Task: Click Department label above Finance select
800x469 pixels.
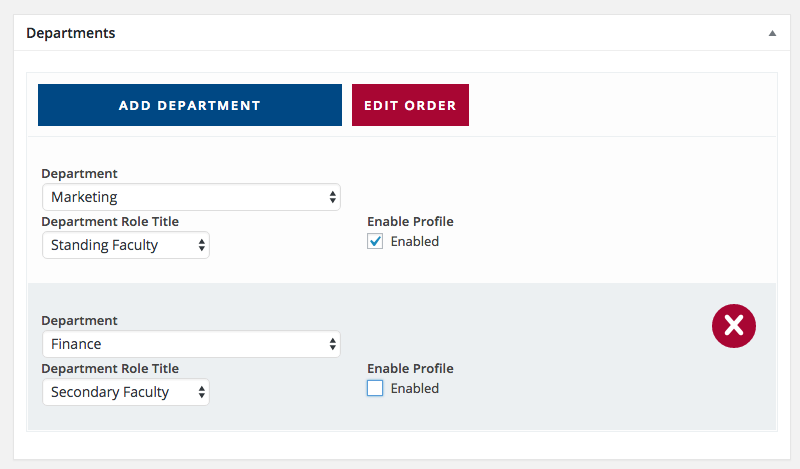Action: pos(80,320)
